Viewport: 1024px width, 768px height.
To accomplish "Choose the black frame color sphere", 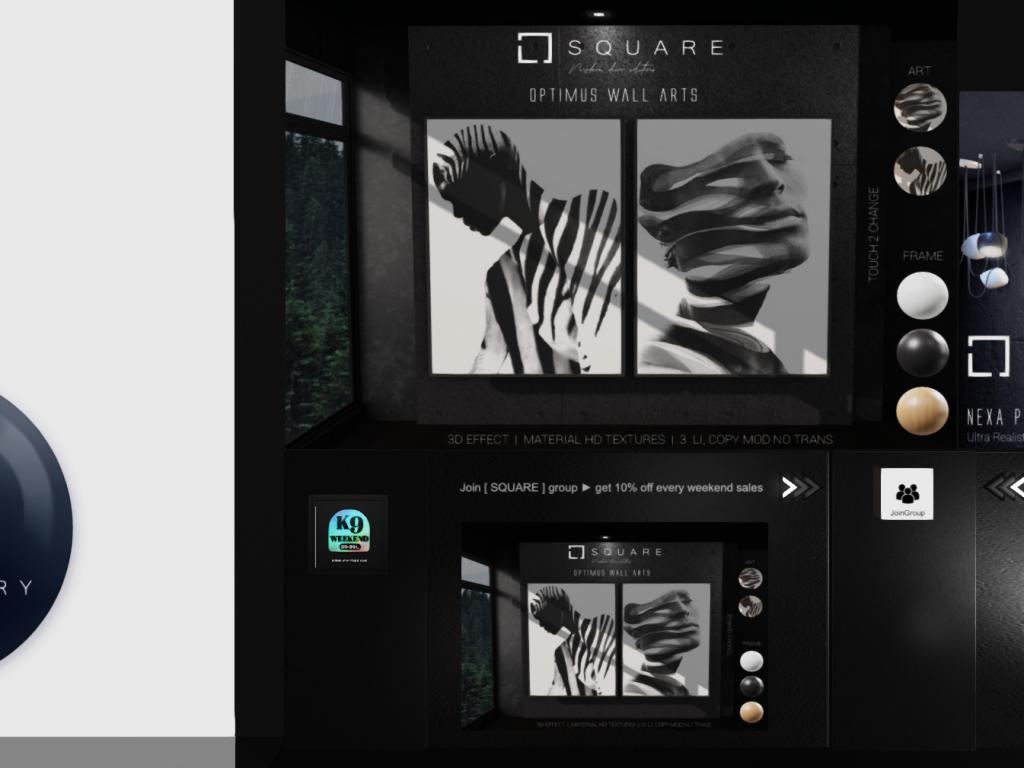I will tap(922, 353).
